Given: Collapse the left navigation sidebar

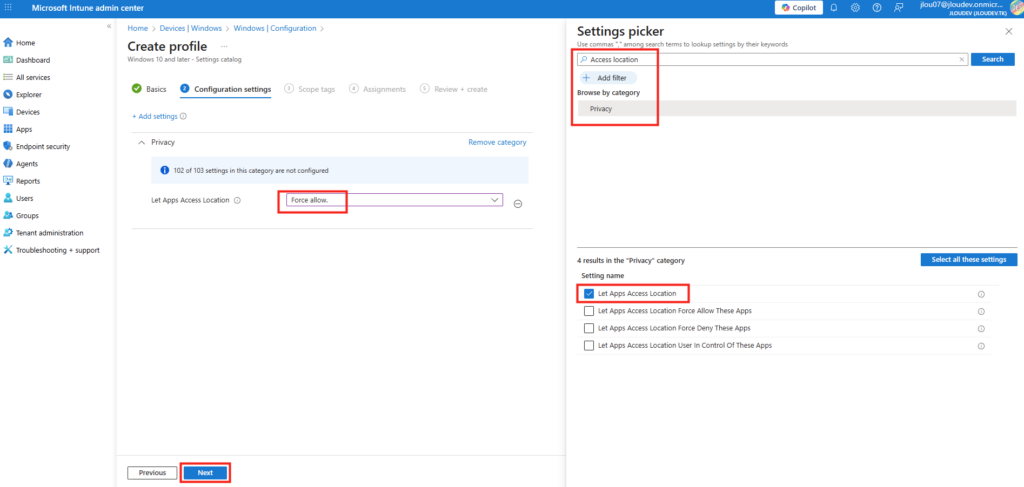Looking at the screenshot, I should click(108, 26).
